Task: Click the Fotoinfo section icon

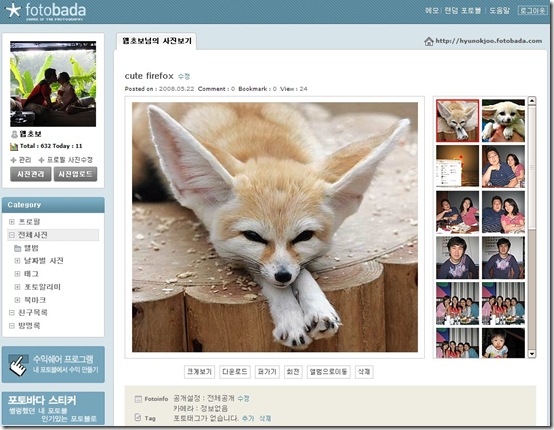Action: pos(138,399)
